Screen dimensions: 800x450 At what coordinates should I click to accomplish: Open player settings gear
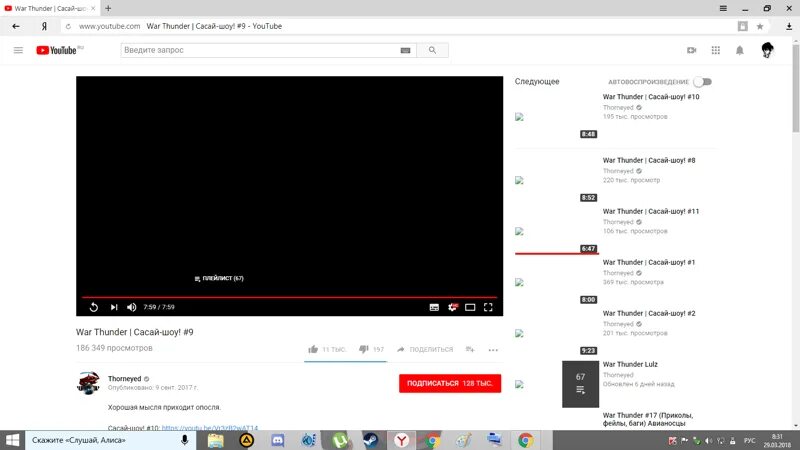tap(453, 307)
